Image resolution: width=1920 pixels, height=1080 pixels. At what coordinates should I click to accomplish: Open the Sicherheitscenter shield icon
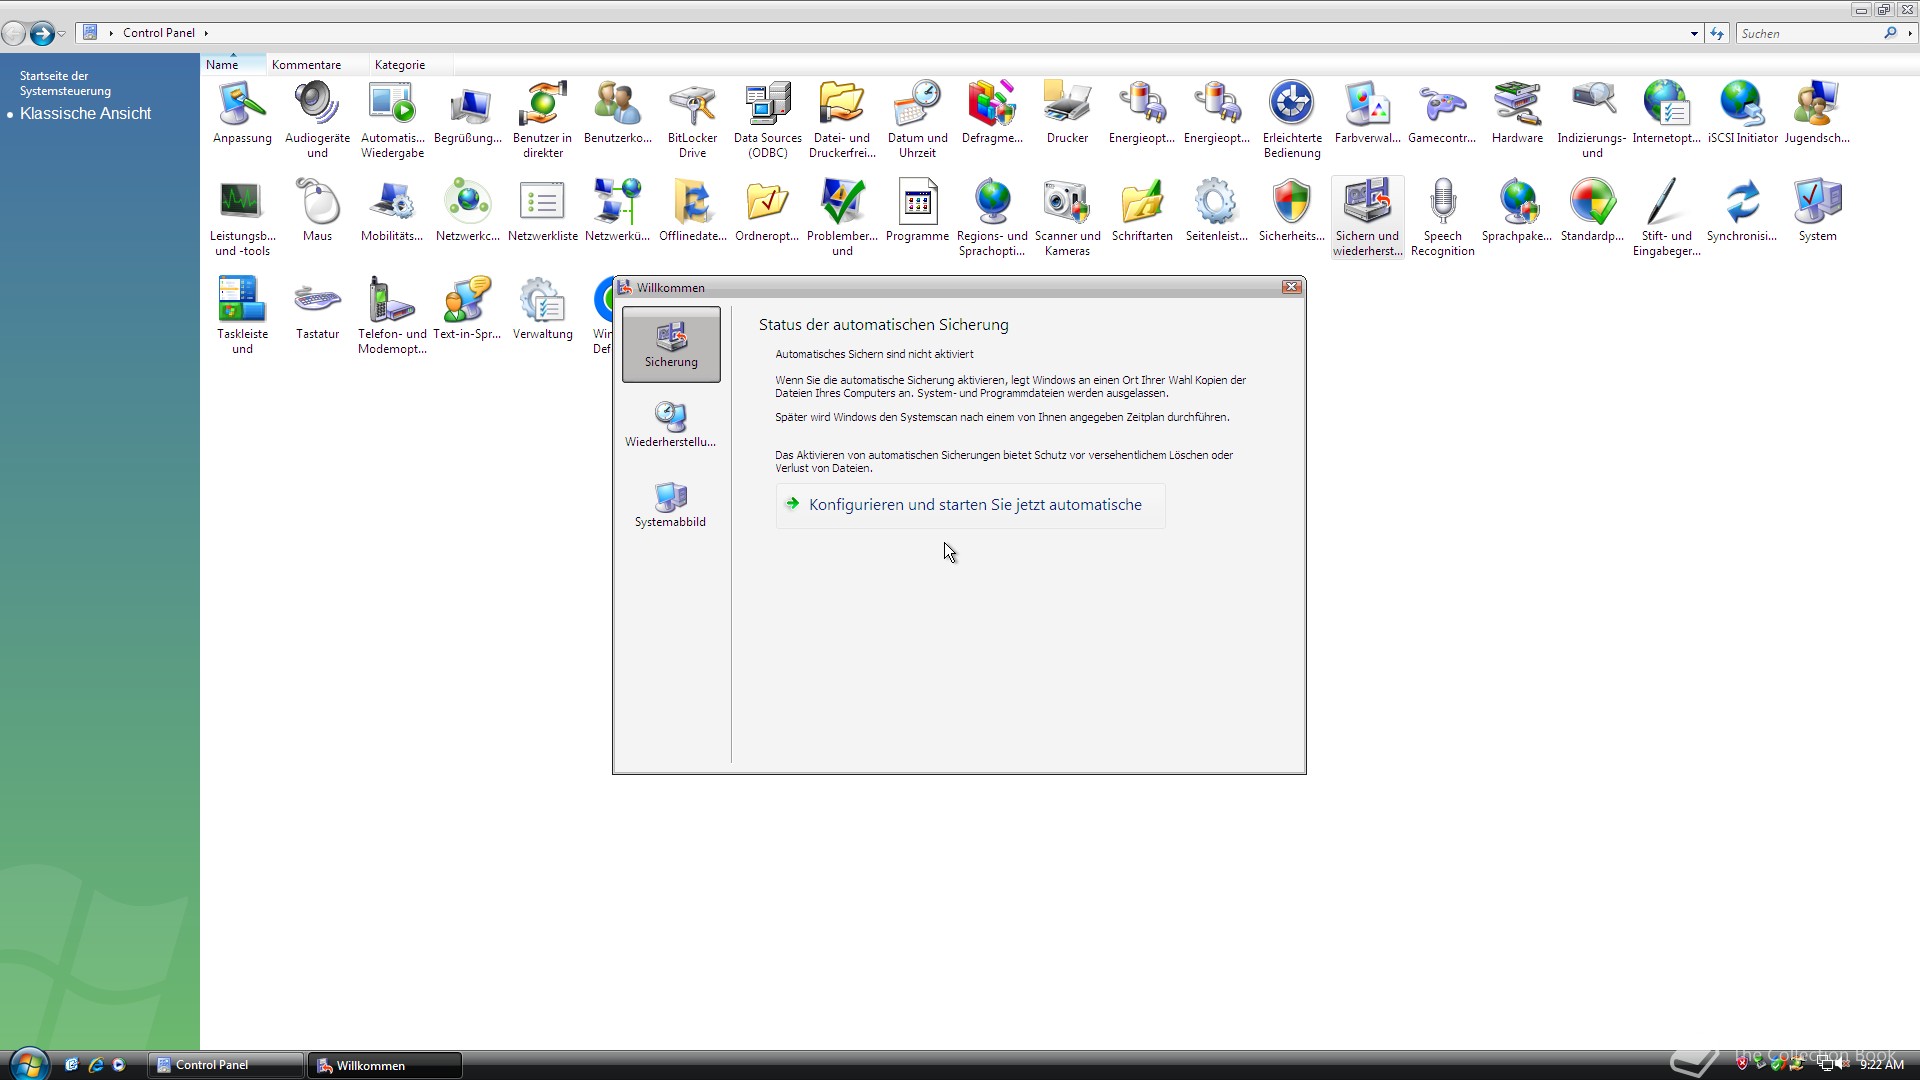[1292, 212]
